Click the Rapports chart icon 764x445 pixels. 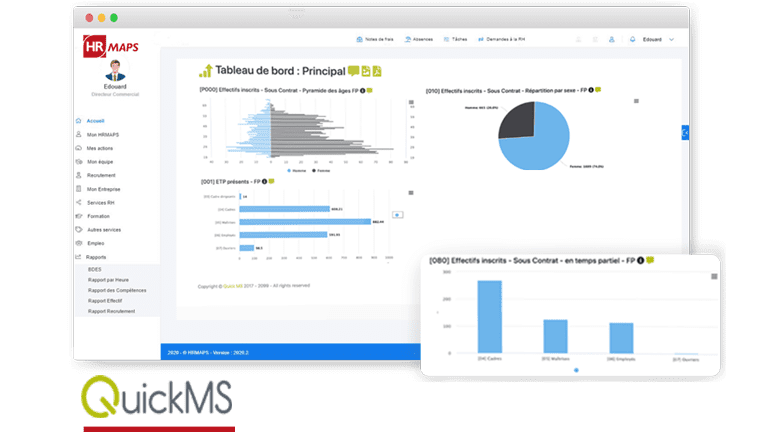click(78, 257)
